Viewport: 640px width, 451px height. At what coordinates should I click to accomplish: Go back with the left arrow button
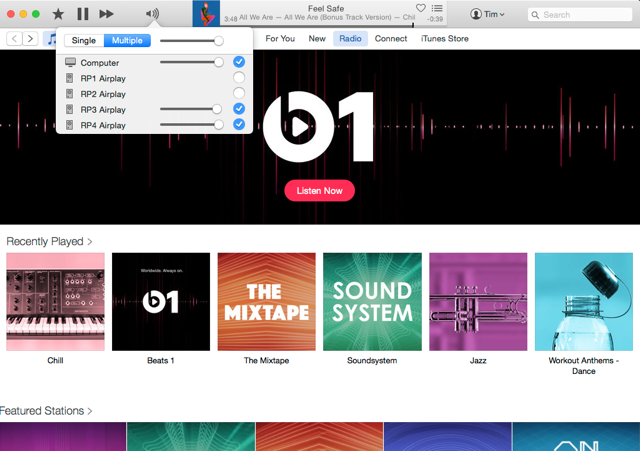[x=14, y=39]
